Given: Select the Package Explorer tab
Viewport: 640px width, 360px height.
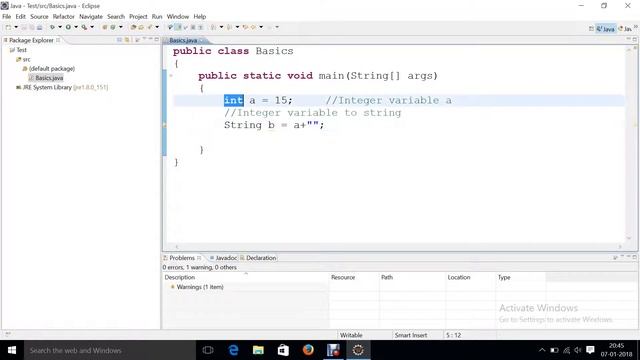Looking at the screenshot, I should (x=31, y=40).
